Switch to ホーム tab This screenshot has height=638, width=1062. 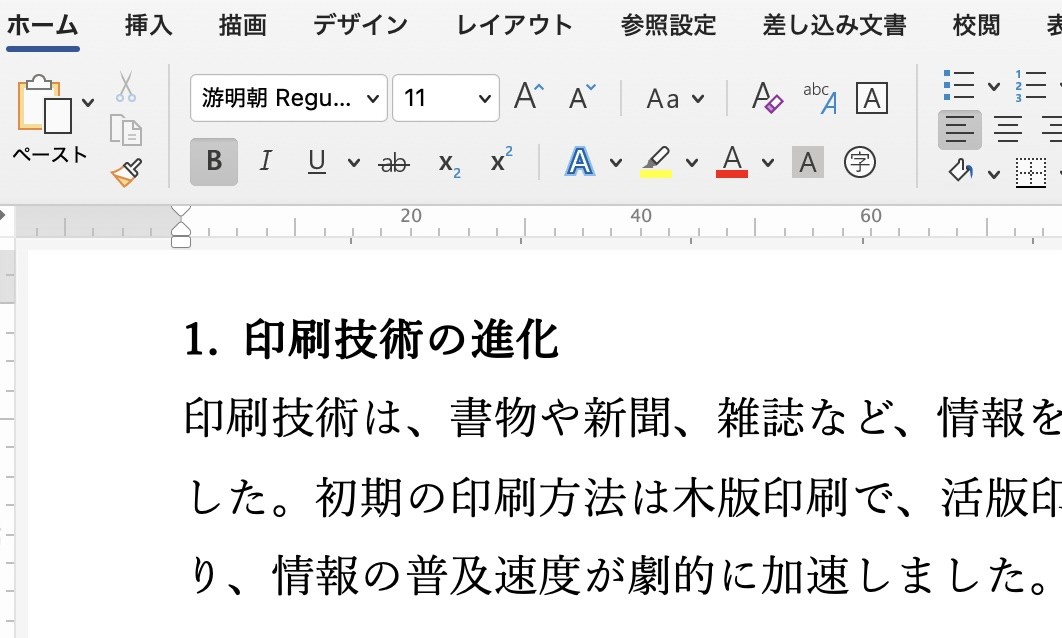click(43, 26)
